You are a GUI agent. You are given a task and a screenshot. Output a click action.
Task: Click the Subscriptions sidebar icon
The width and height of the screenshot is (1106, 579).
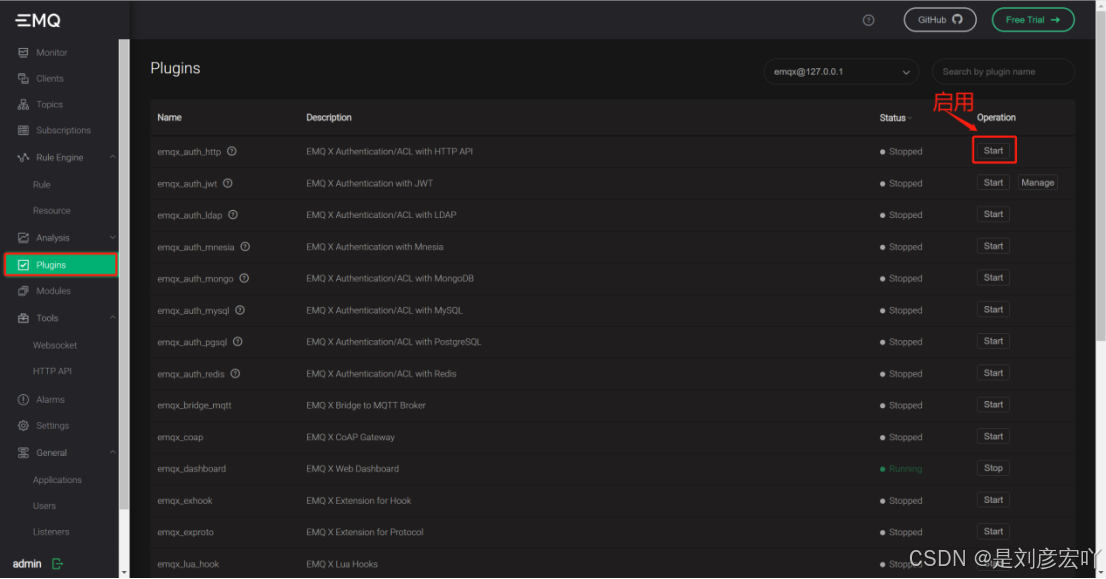click(23, 130)
